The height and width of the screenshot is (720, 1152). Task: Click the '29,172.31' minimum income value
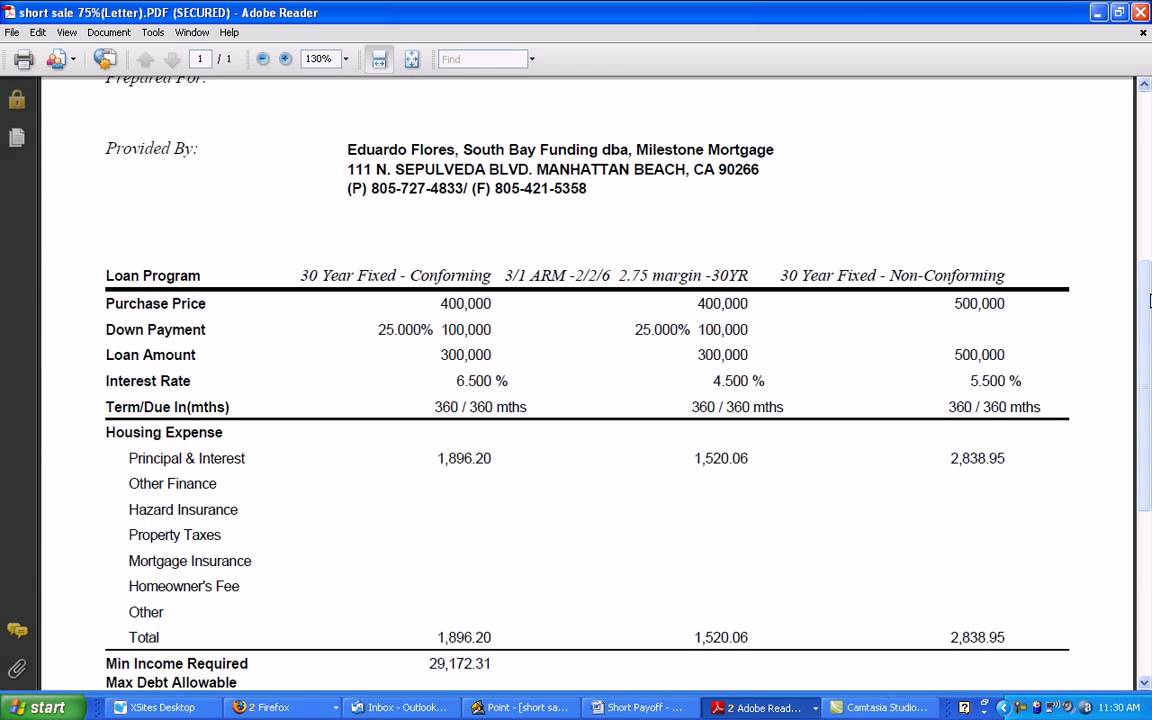tap(460, 663)
